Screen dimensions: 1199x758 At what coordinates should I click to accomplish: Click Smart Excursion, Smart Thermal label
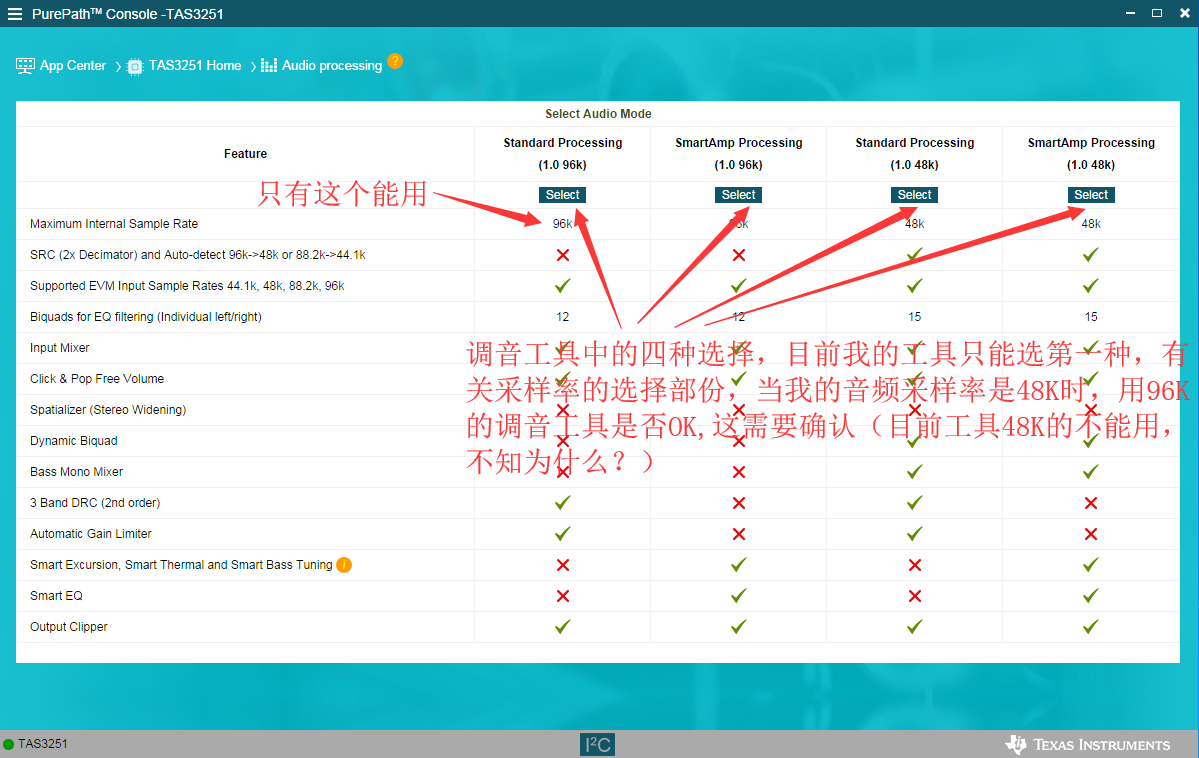(x=181, y=564)
